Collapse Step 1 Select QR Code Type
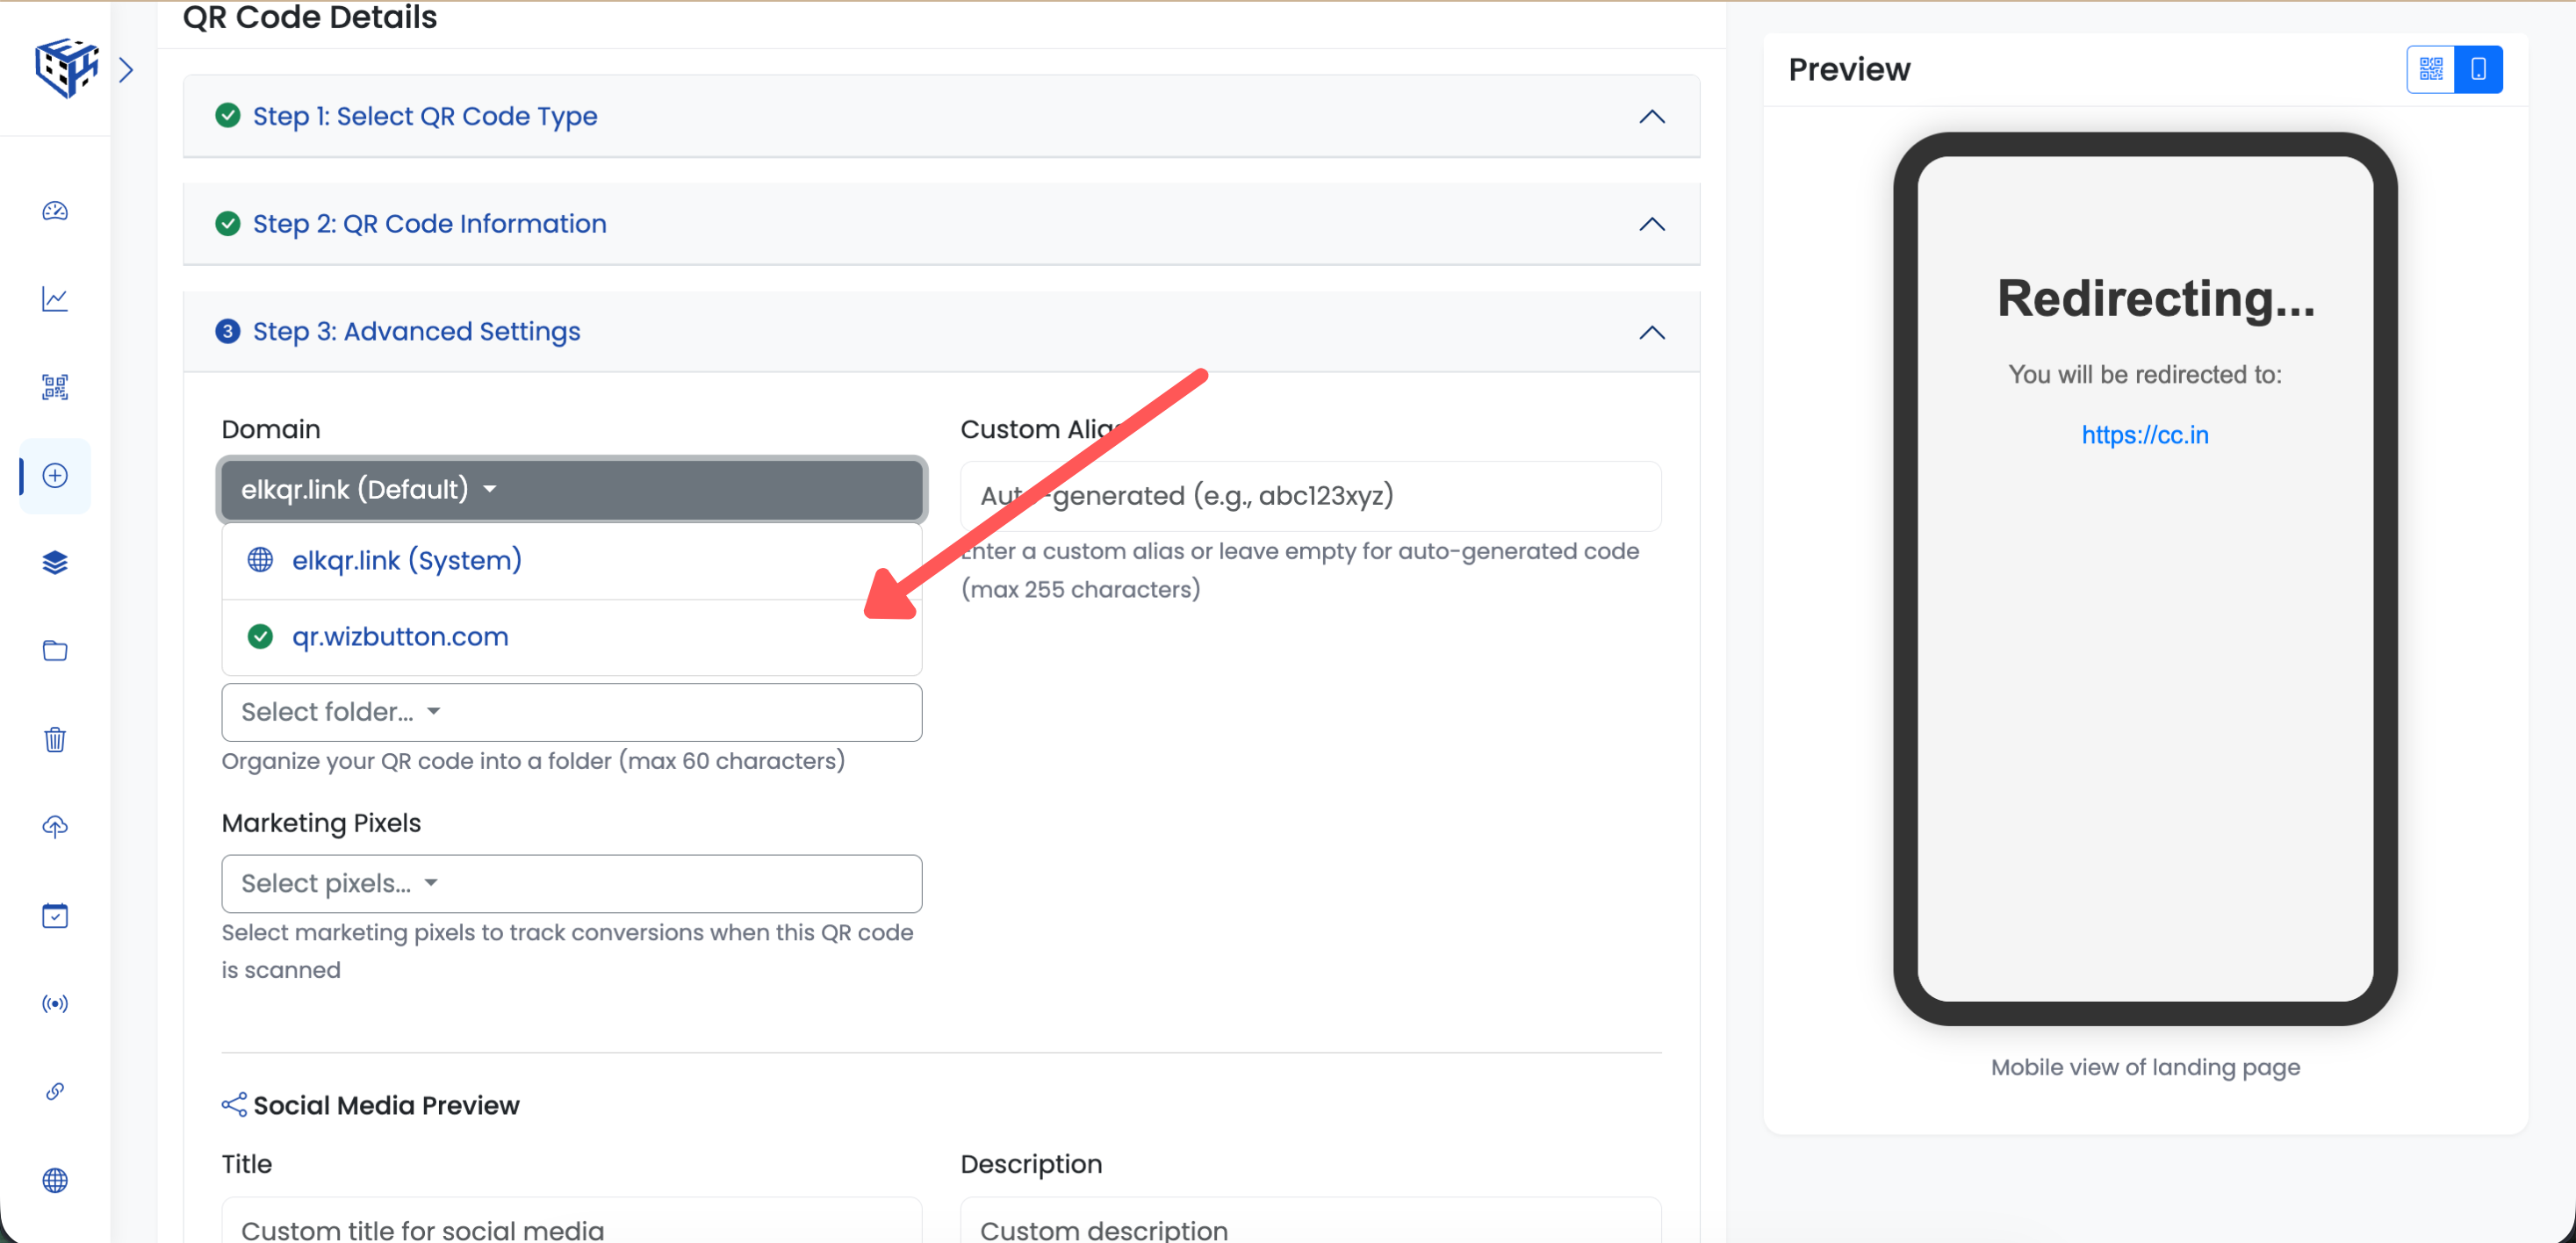 [1651, 116]
